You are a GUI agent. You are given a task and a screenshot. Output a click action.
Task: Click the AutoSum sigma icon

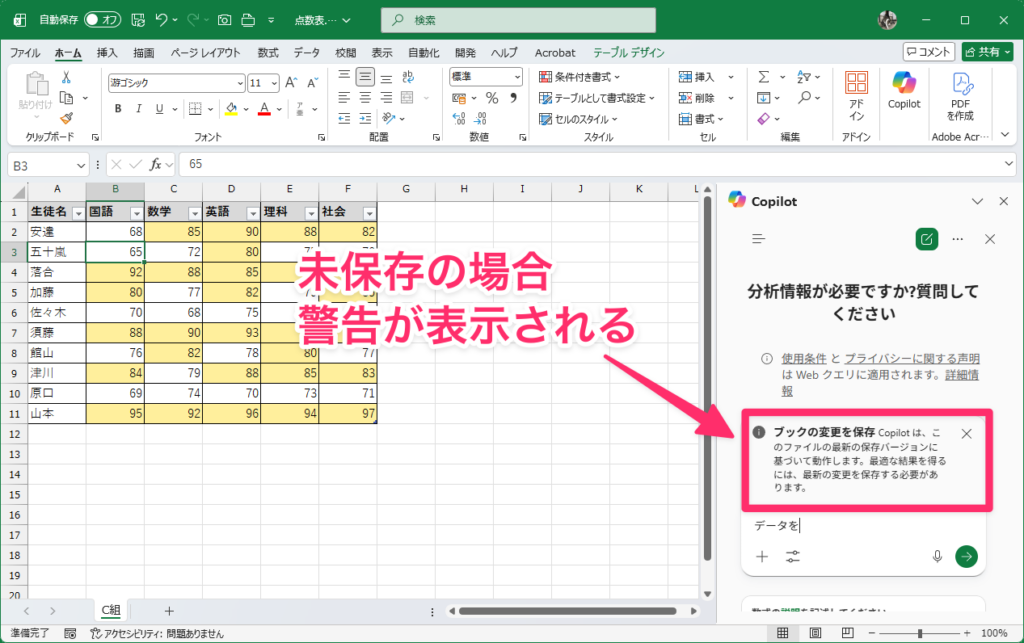(764, 77)
